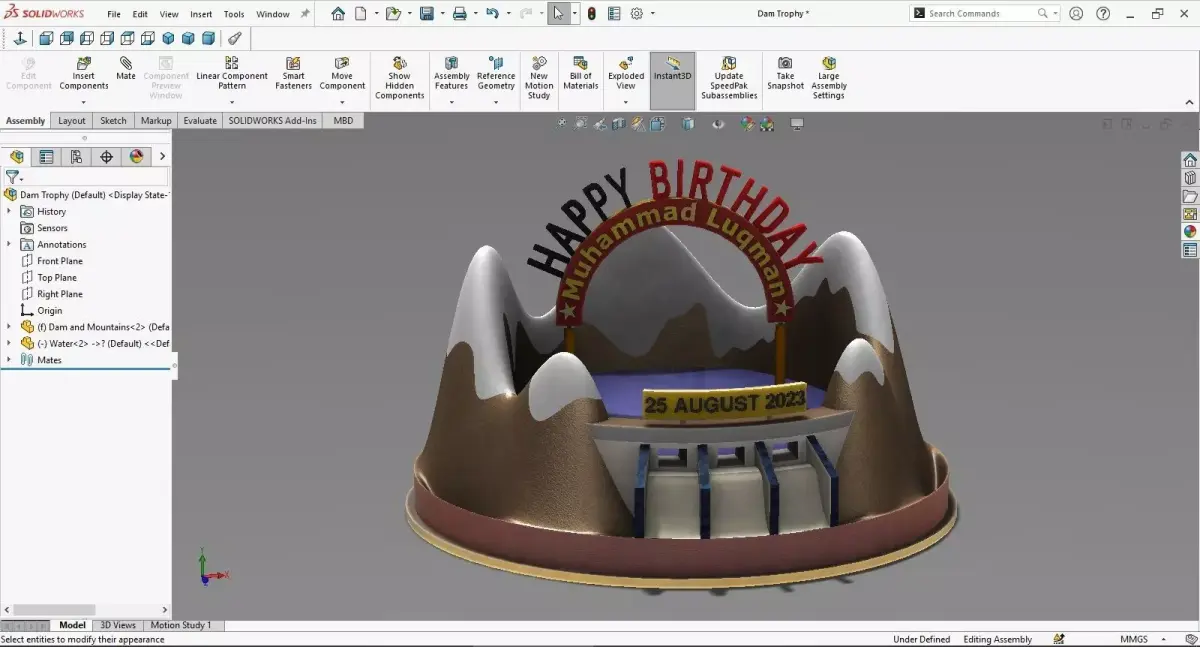Open the Tools menu
The image size is (1200, 647).
tap(234, 14)
